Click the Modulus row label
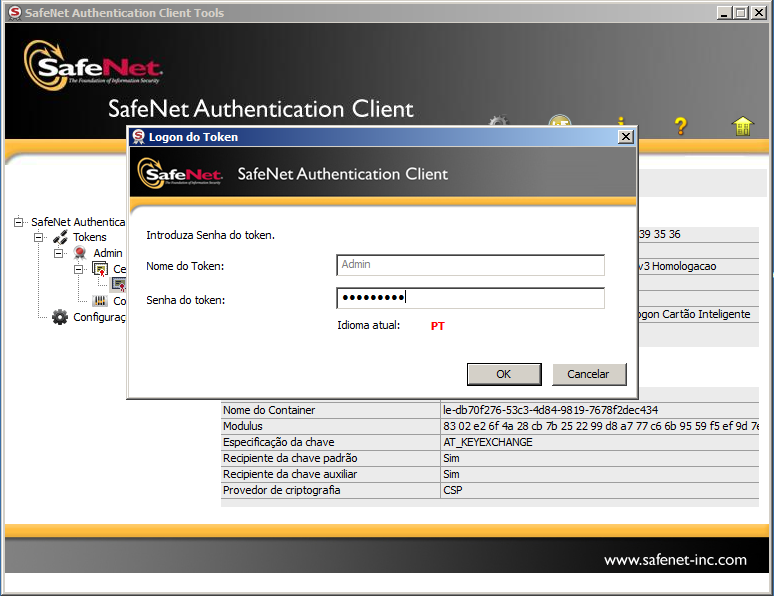 [x=242, y=426]
